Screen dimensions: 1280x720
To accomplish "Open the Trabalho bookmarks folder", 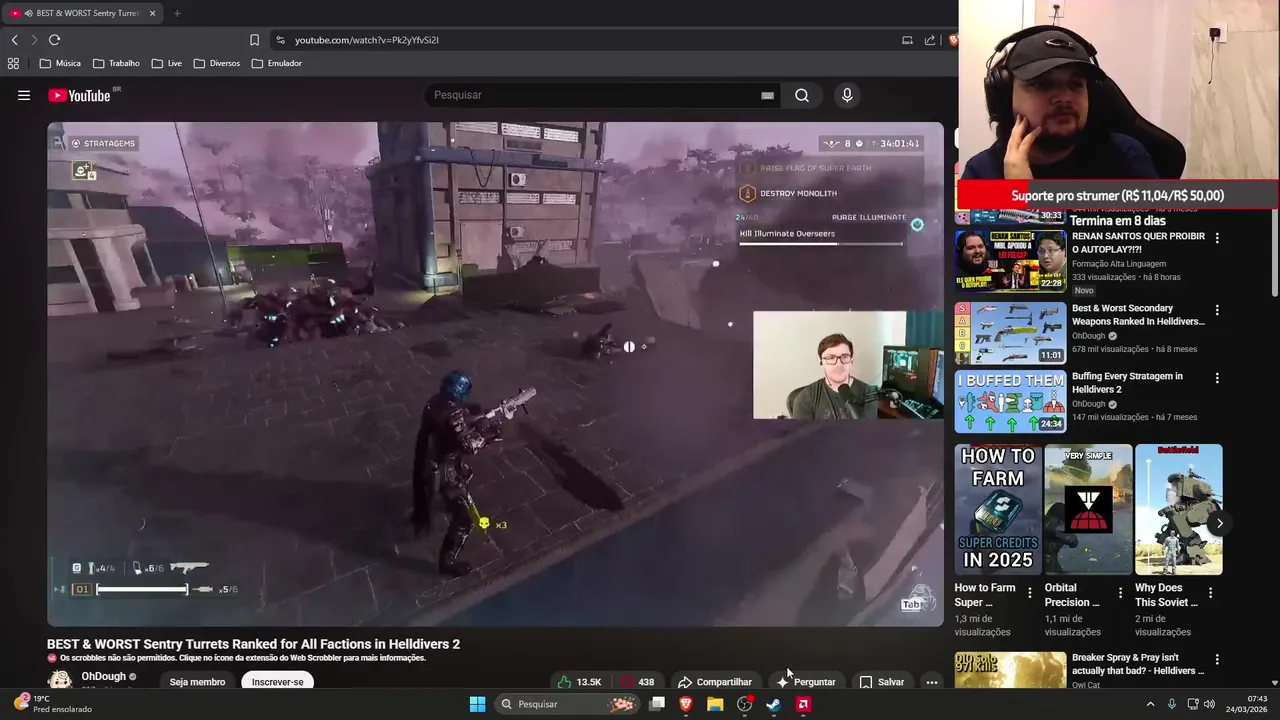I will pos(116,63).
